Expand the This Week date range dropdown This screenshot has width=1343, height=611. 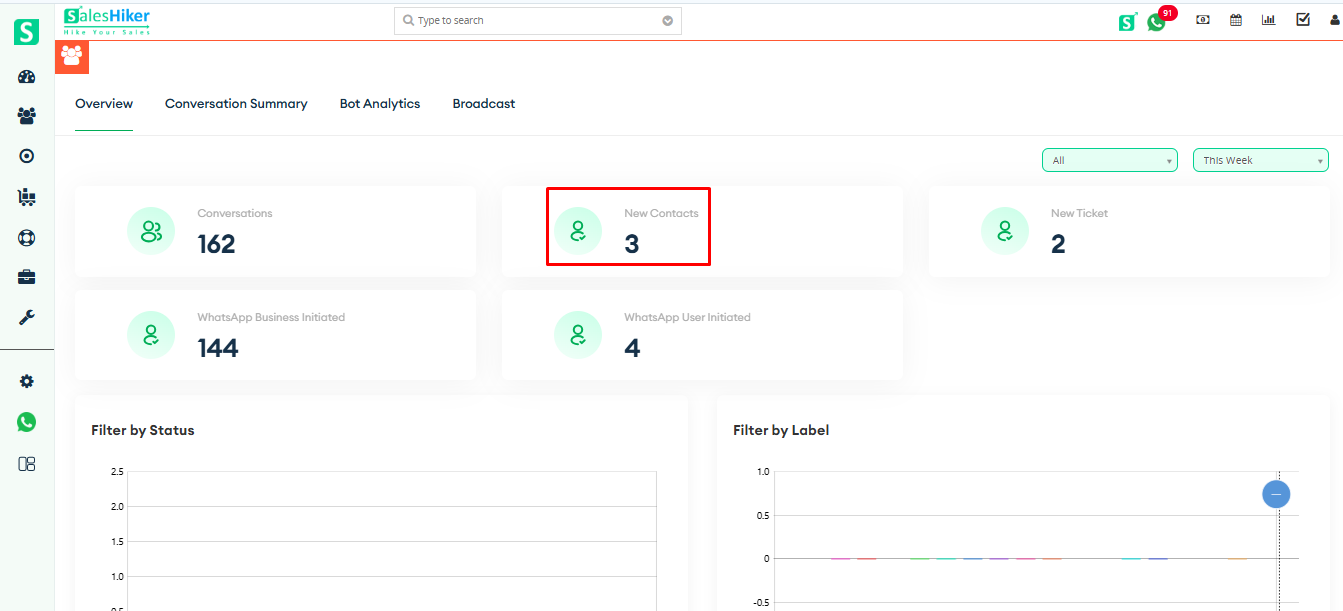pyautogui.click(x=1260, y=159)
